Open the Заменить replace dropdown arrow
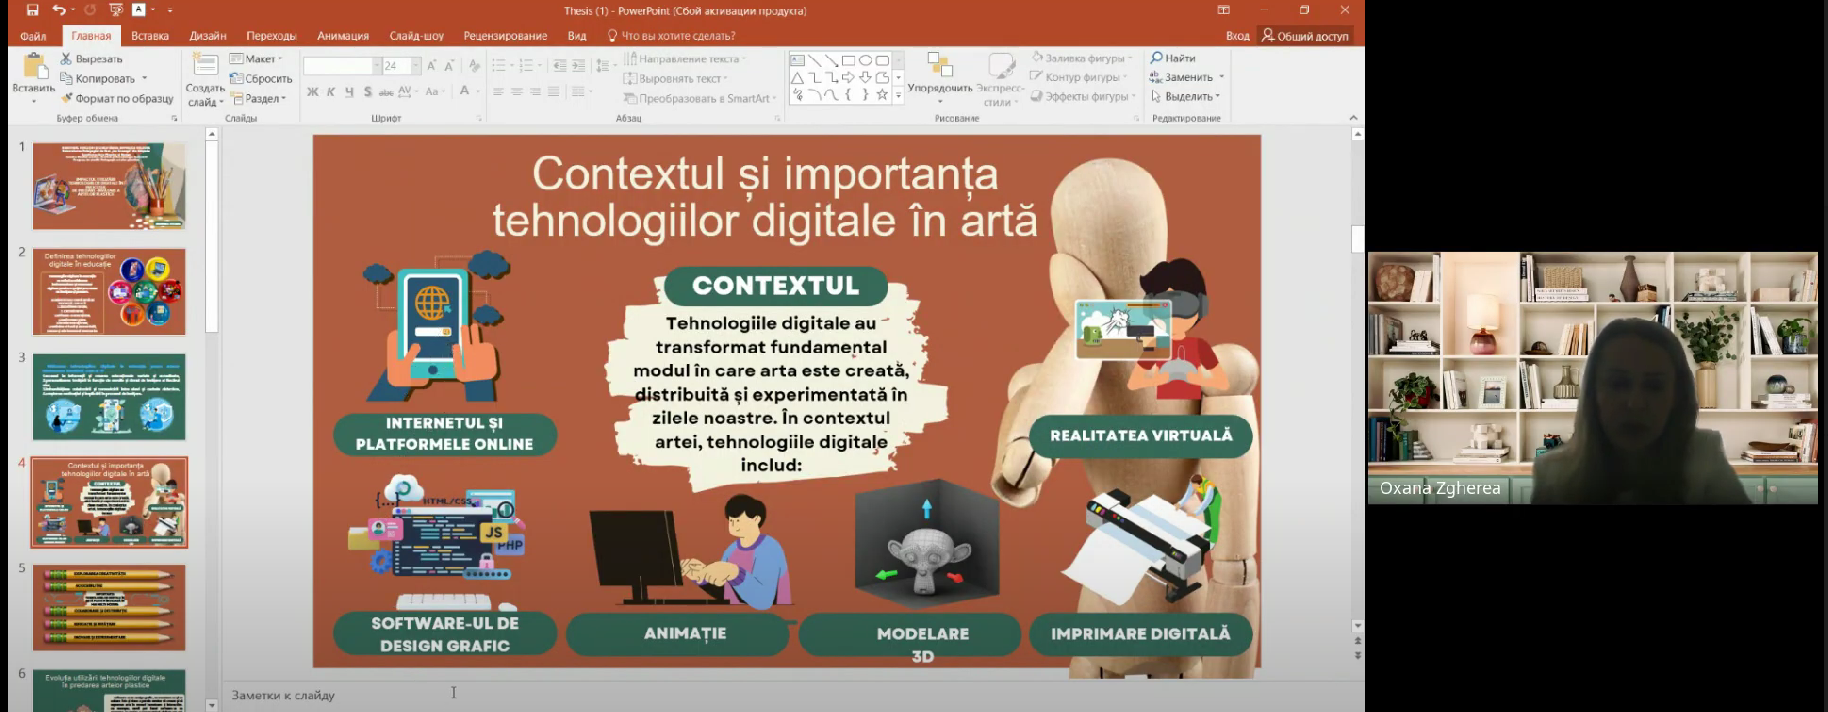The image size is (1828, 712). point(1221,77)
